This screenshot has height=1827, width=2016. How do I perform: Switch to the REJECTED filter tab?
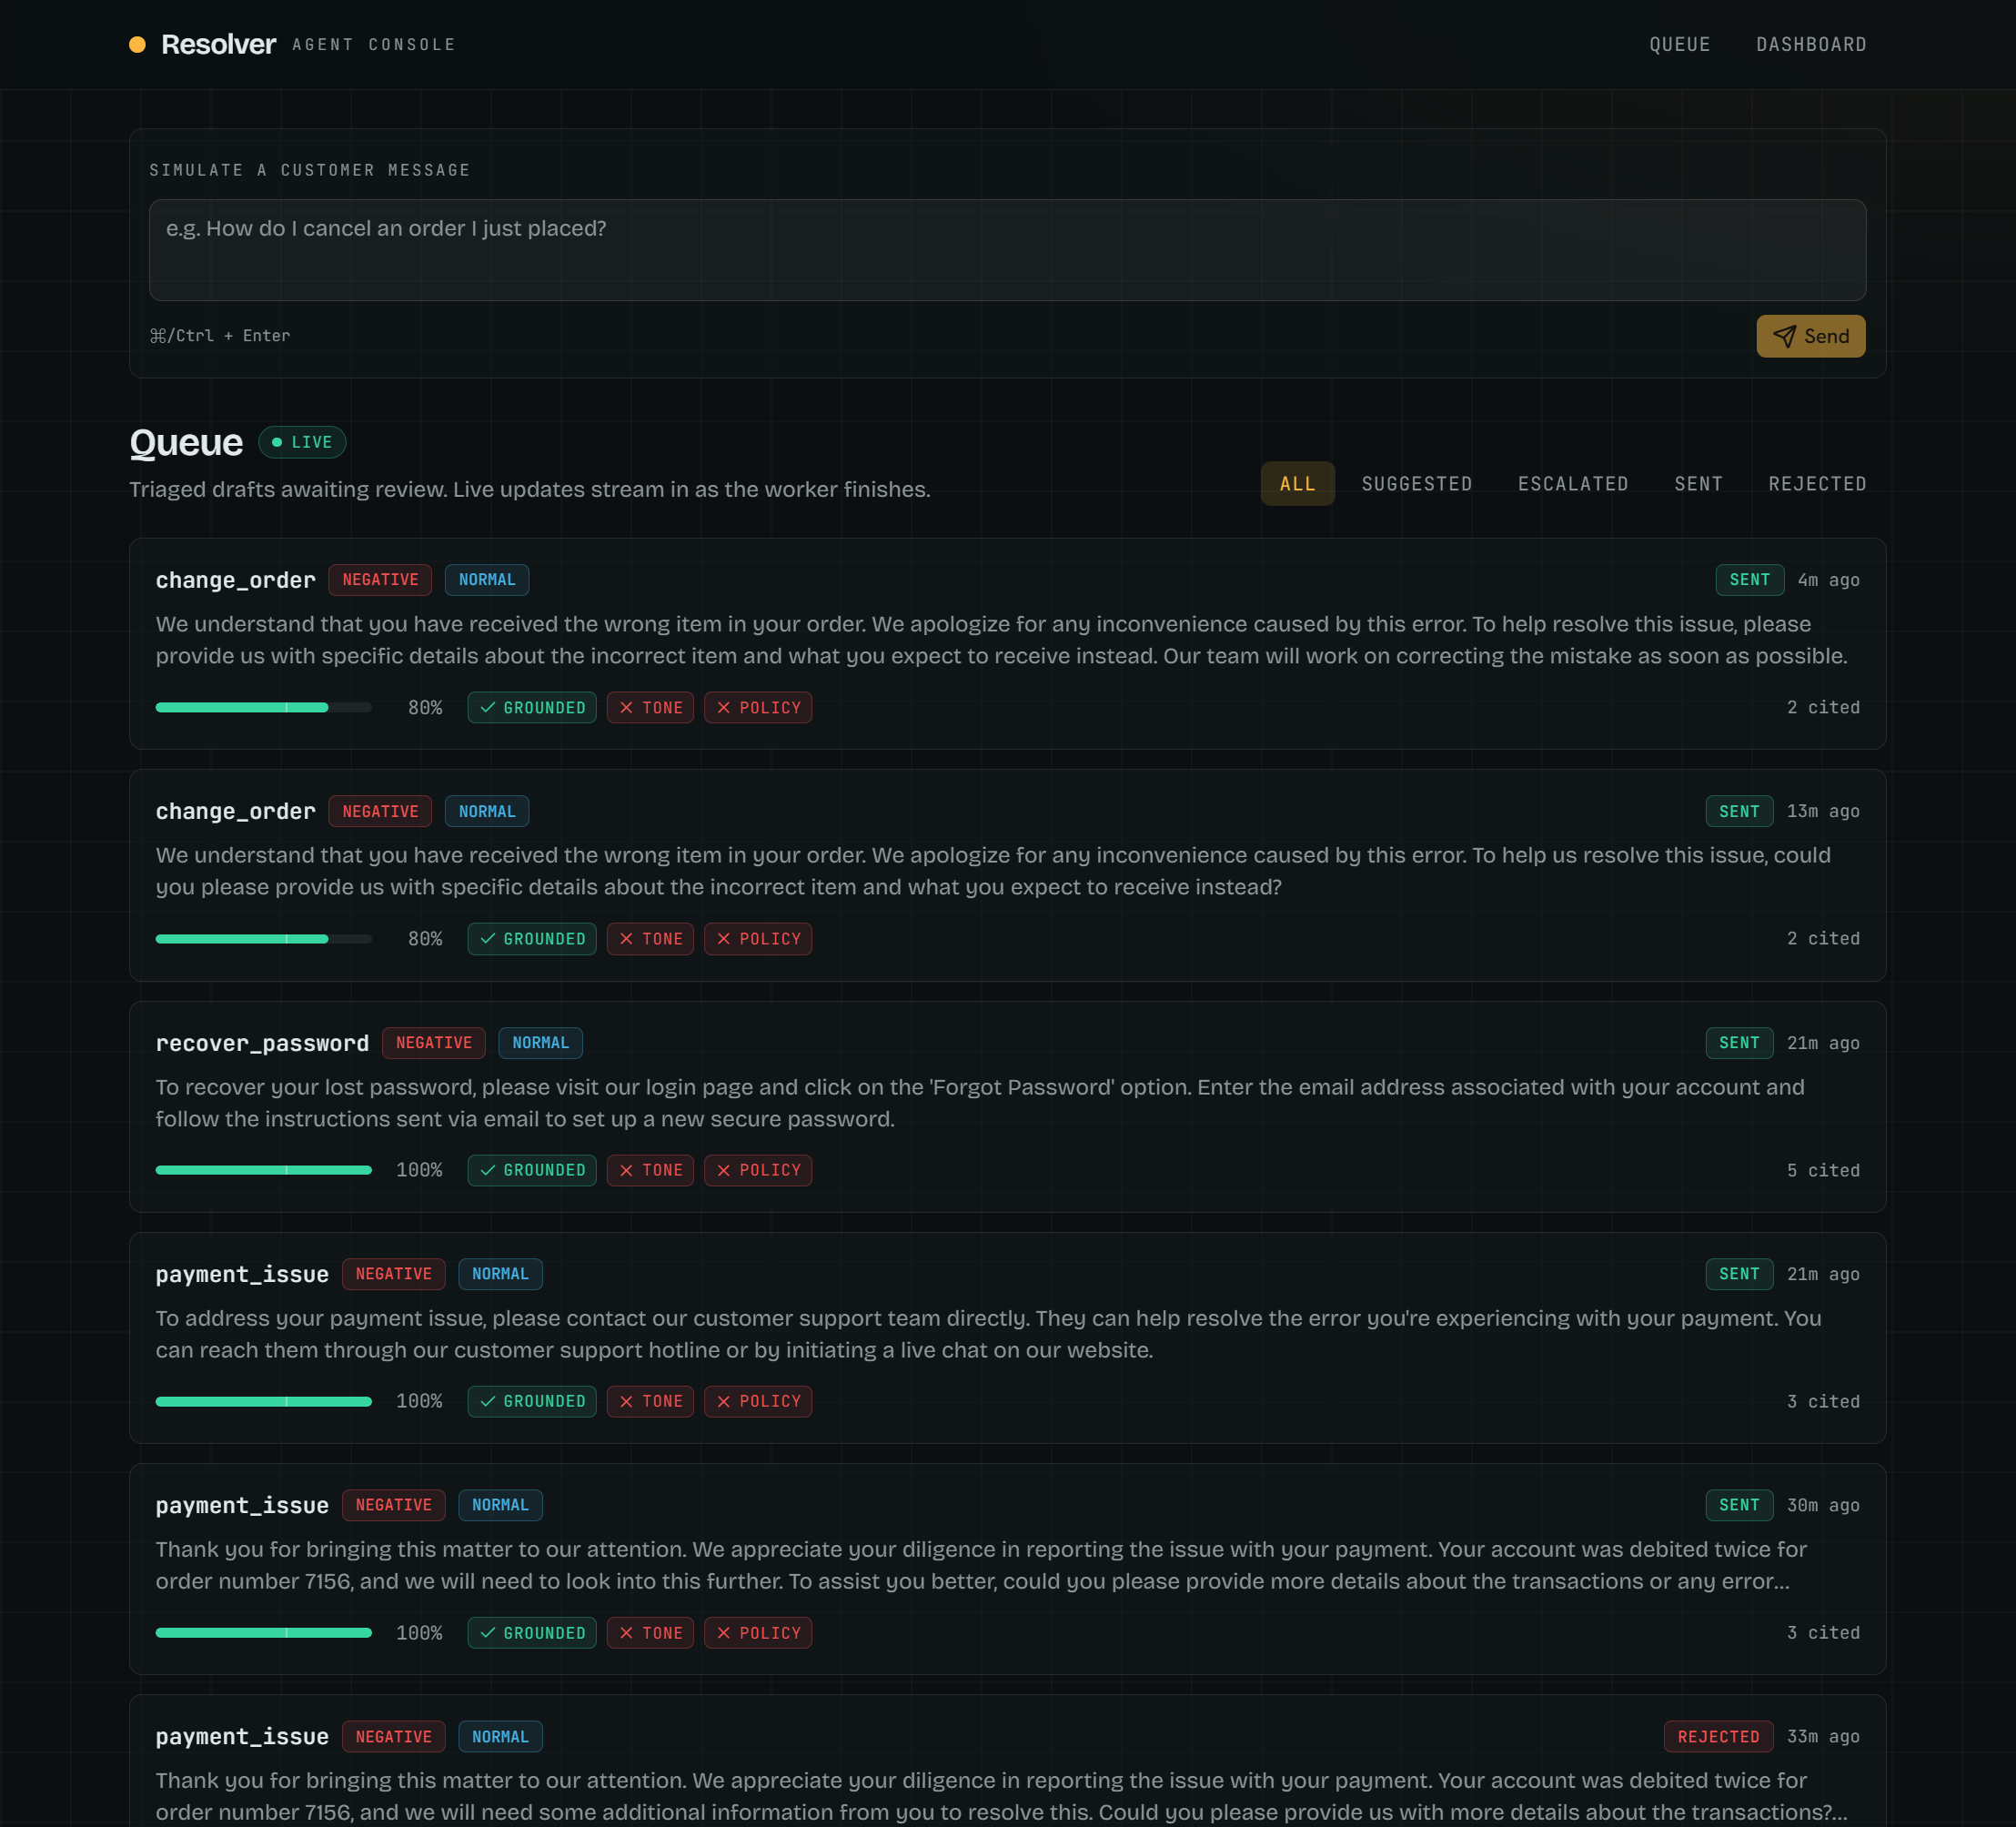click(1817, 483)
